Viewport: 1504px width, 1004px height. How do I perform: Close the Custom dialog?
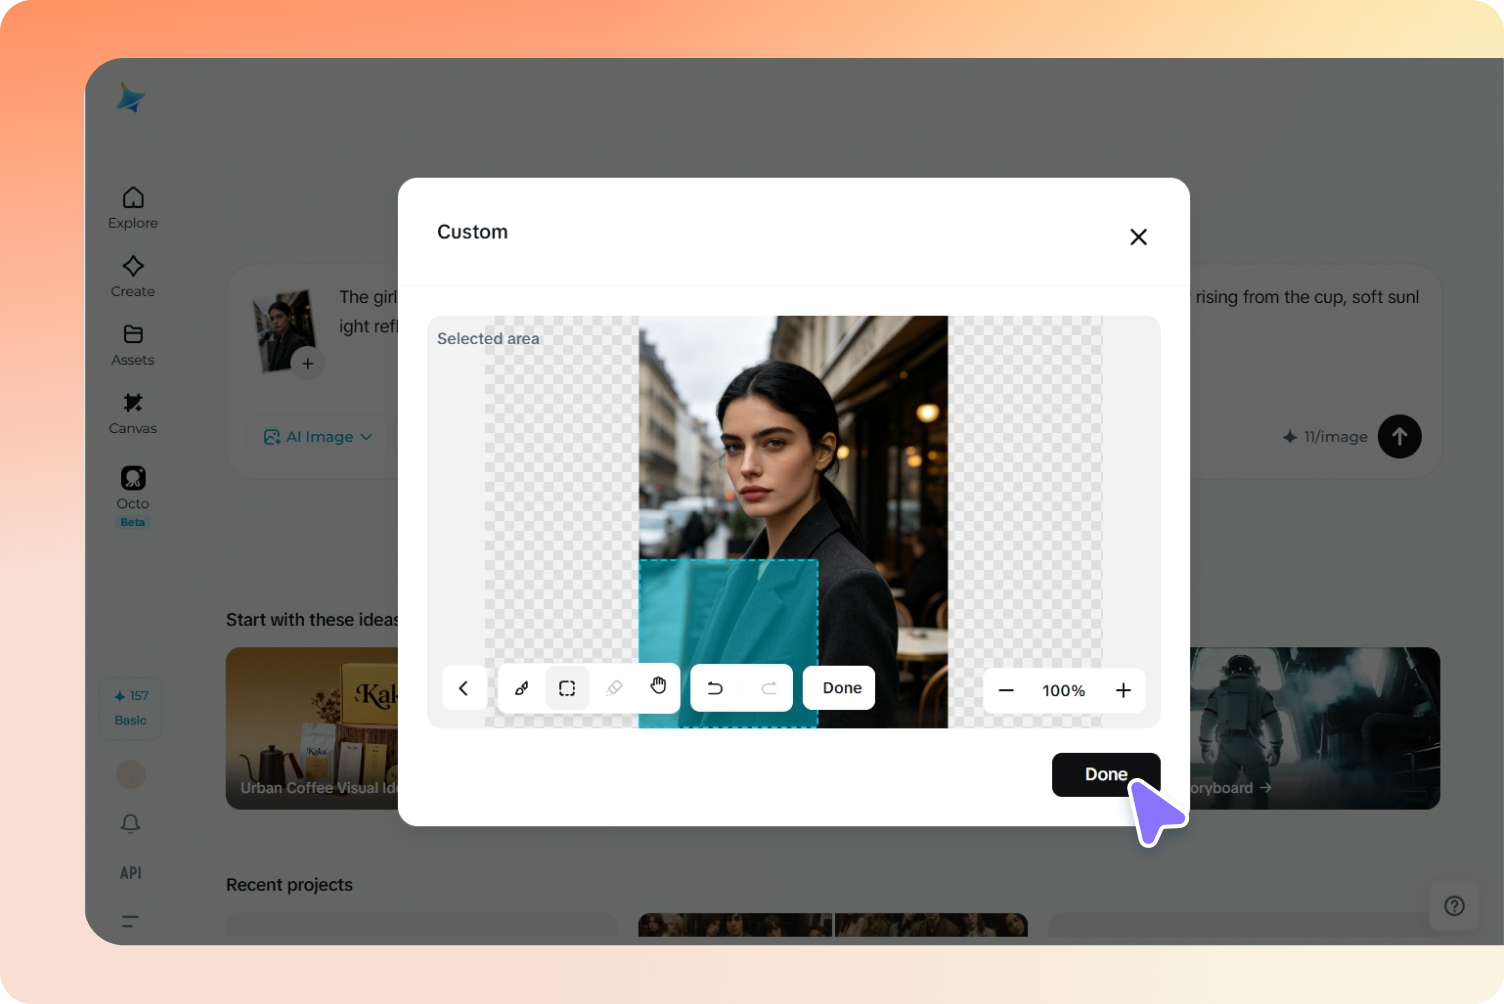pyautogui.click(x=1138, y=237)
